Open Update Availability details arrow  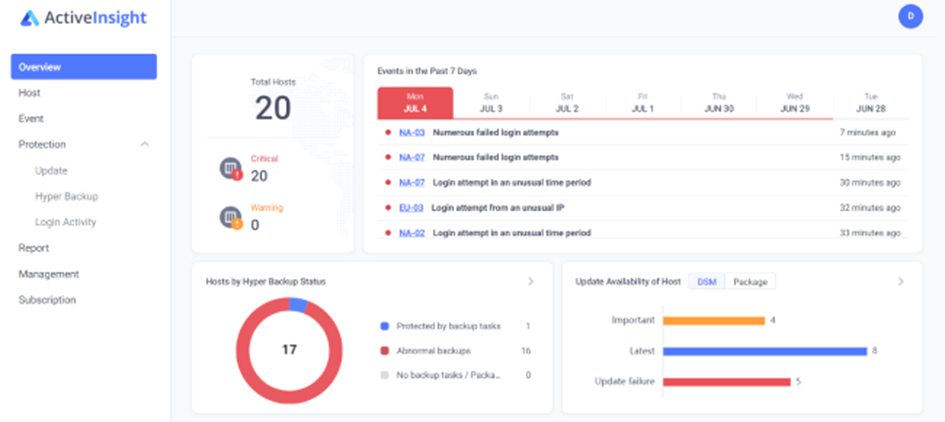[900, 282]
